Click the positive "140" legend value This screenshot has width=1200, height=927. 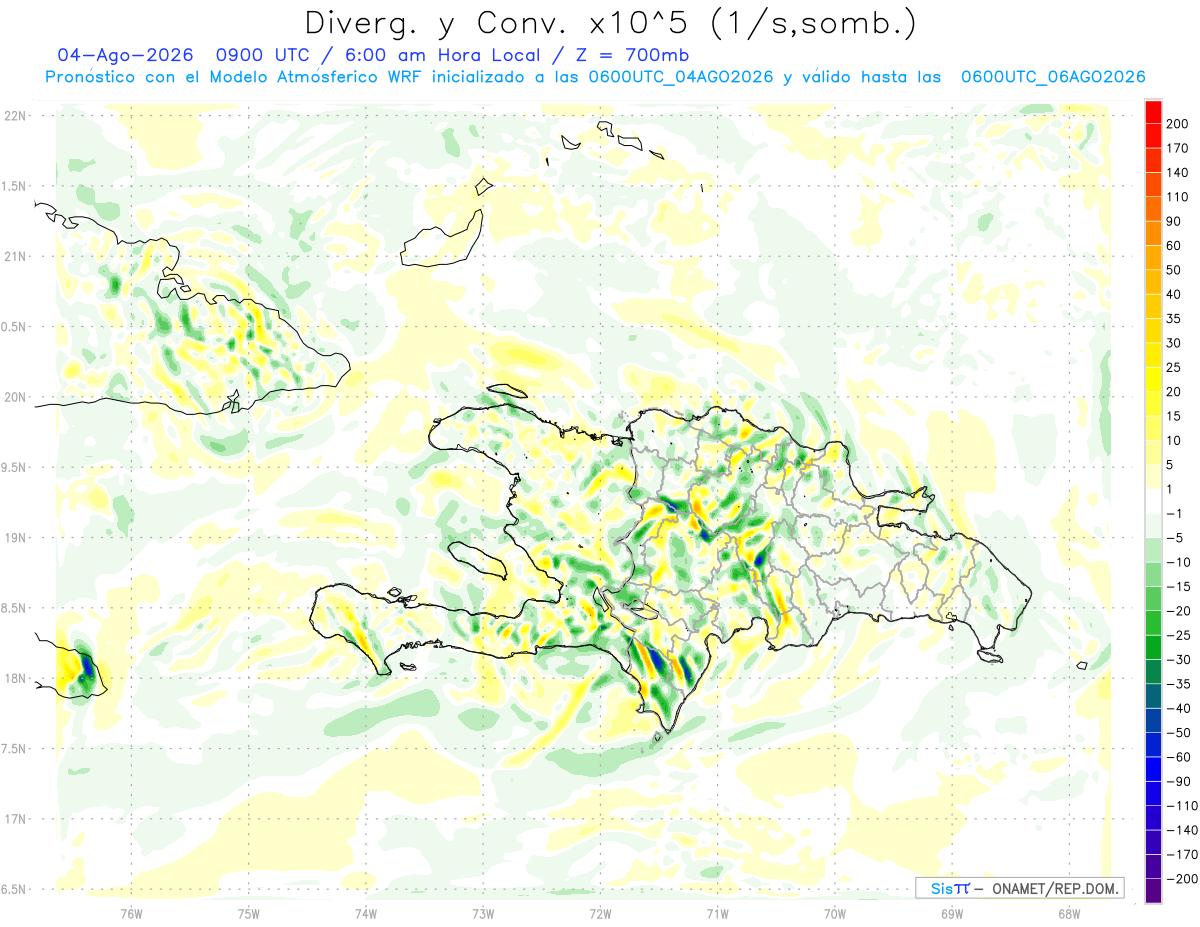tap(1178, 173)
